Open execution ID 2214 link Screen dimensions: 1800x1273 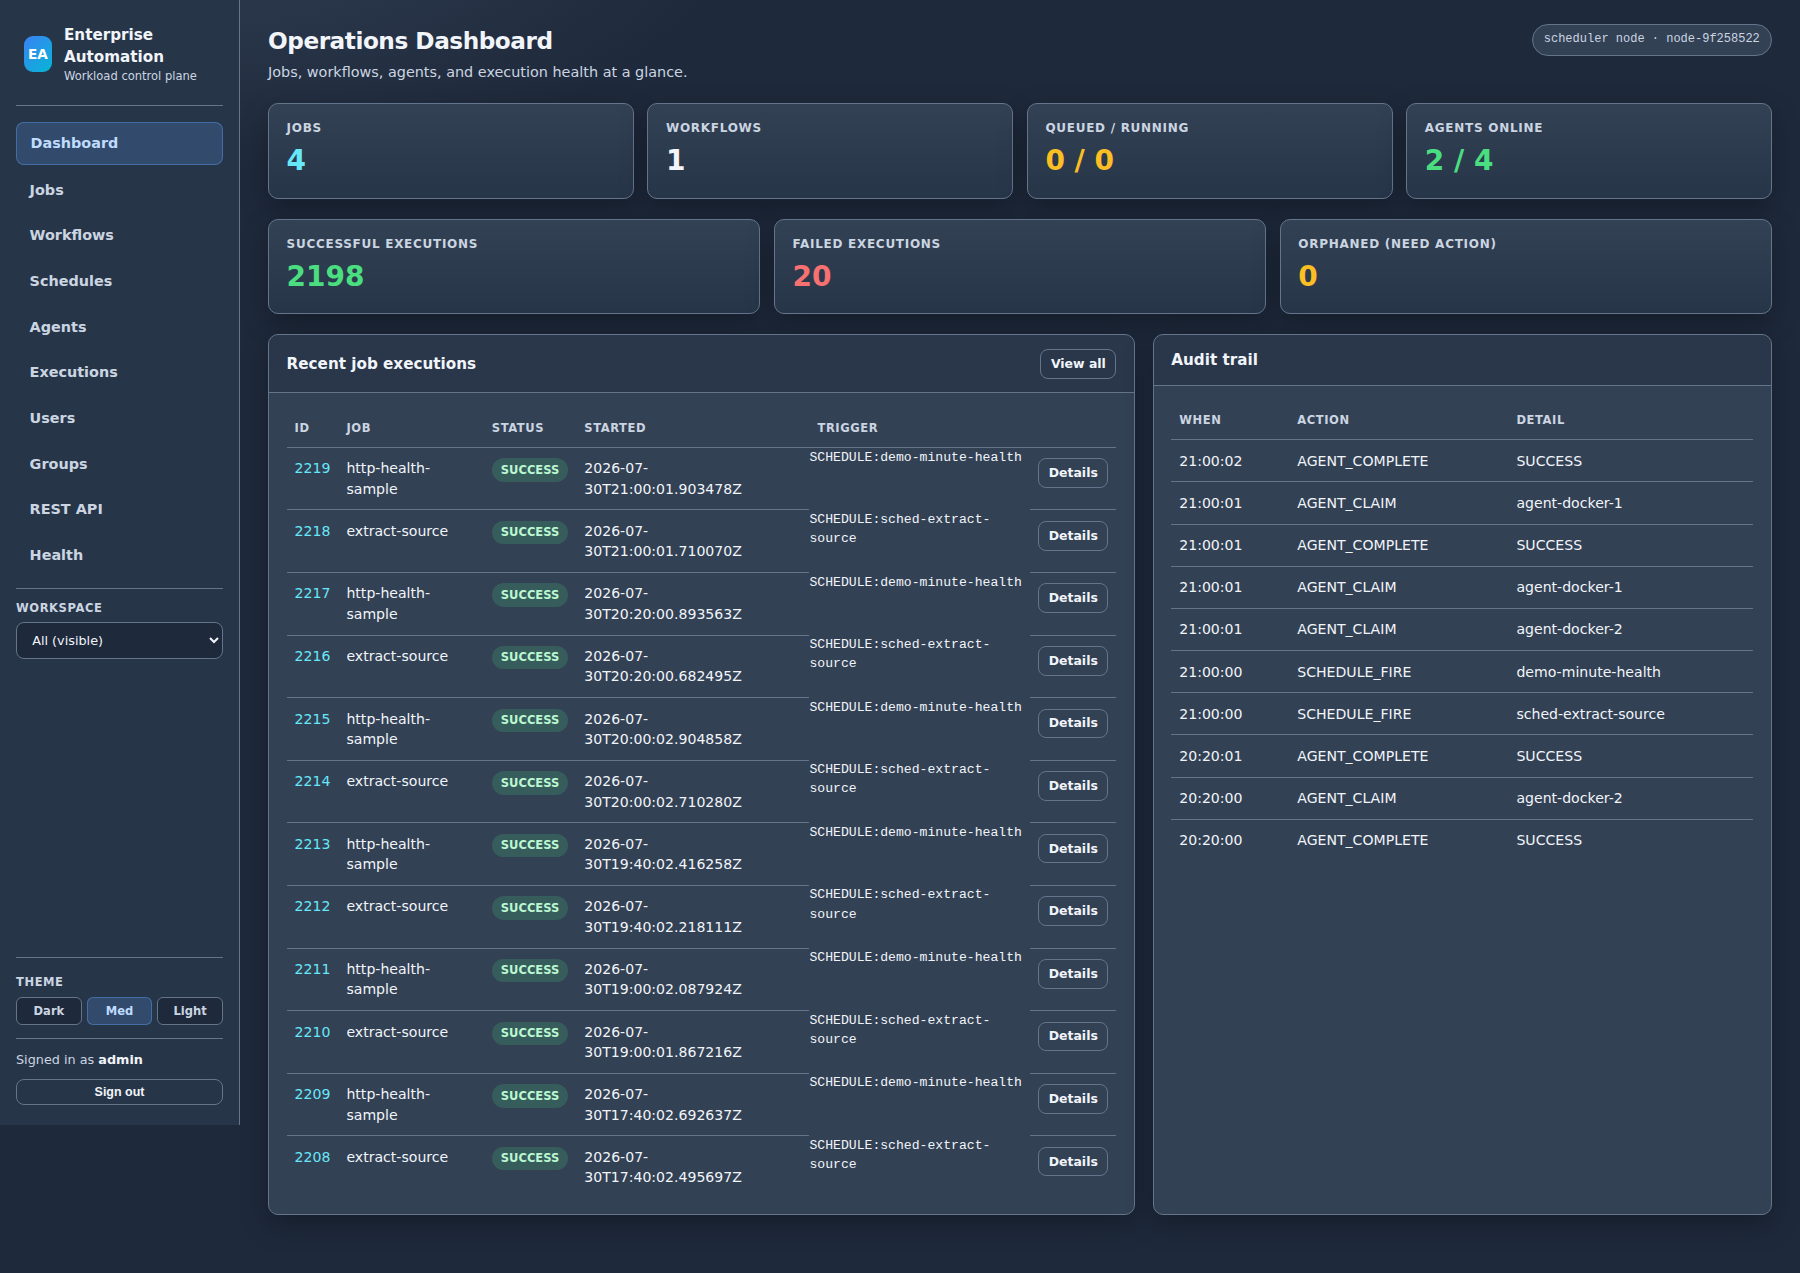[x=312, y=781]
